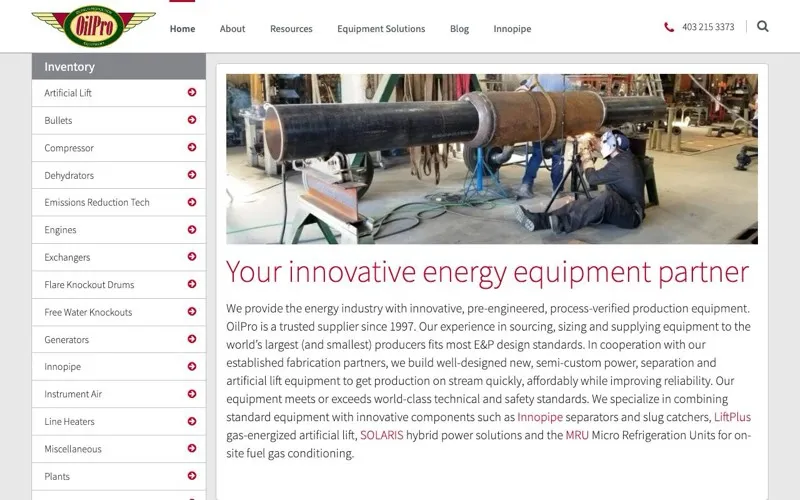Click the Inventory sidebar header
This screenshot has width=800, height=500.
pos(119,66)
